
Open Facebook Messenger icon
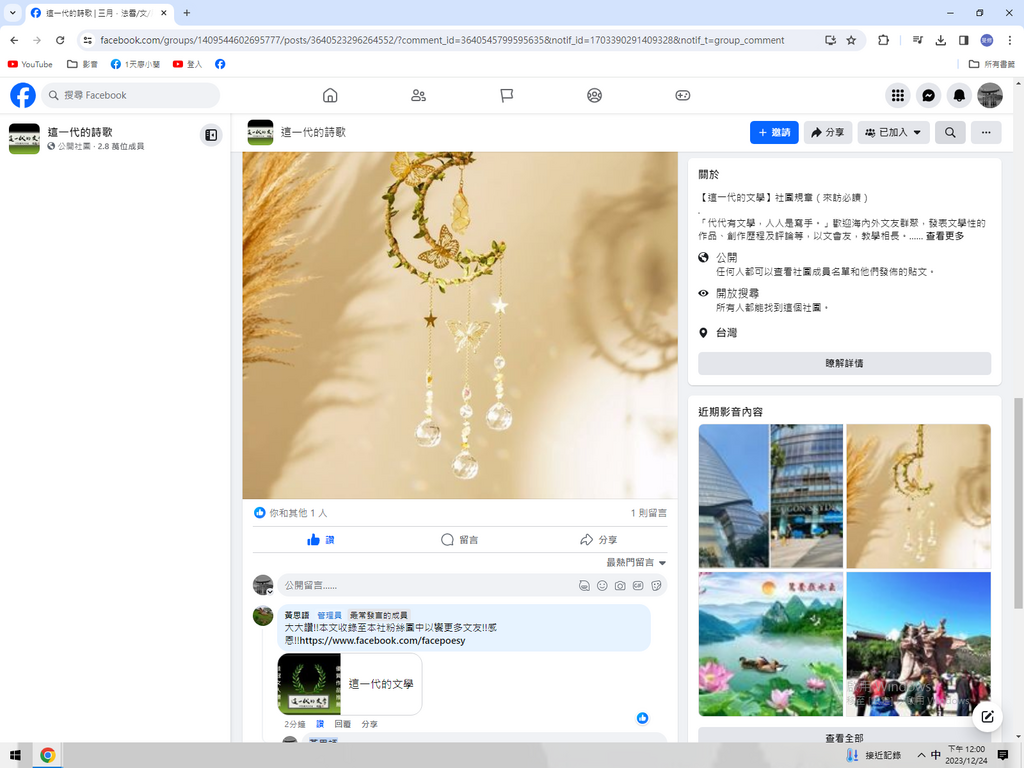tap(928, 95)
